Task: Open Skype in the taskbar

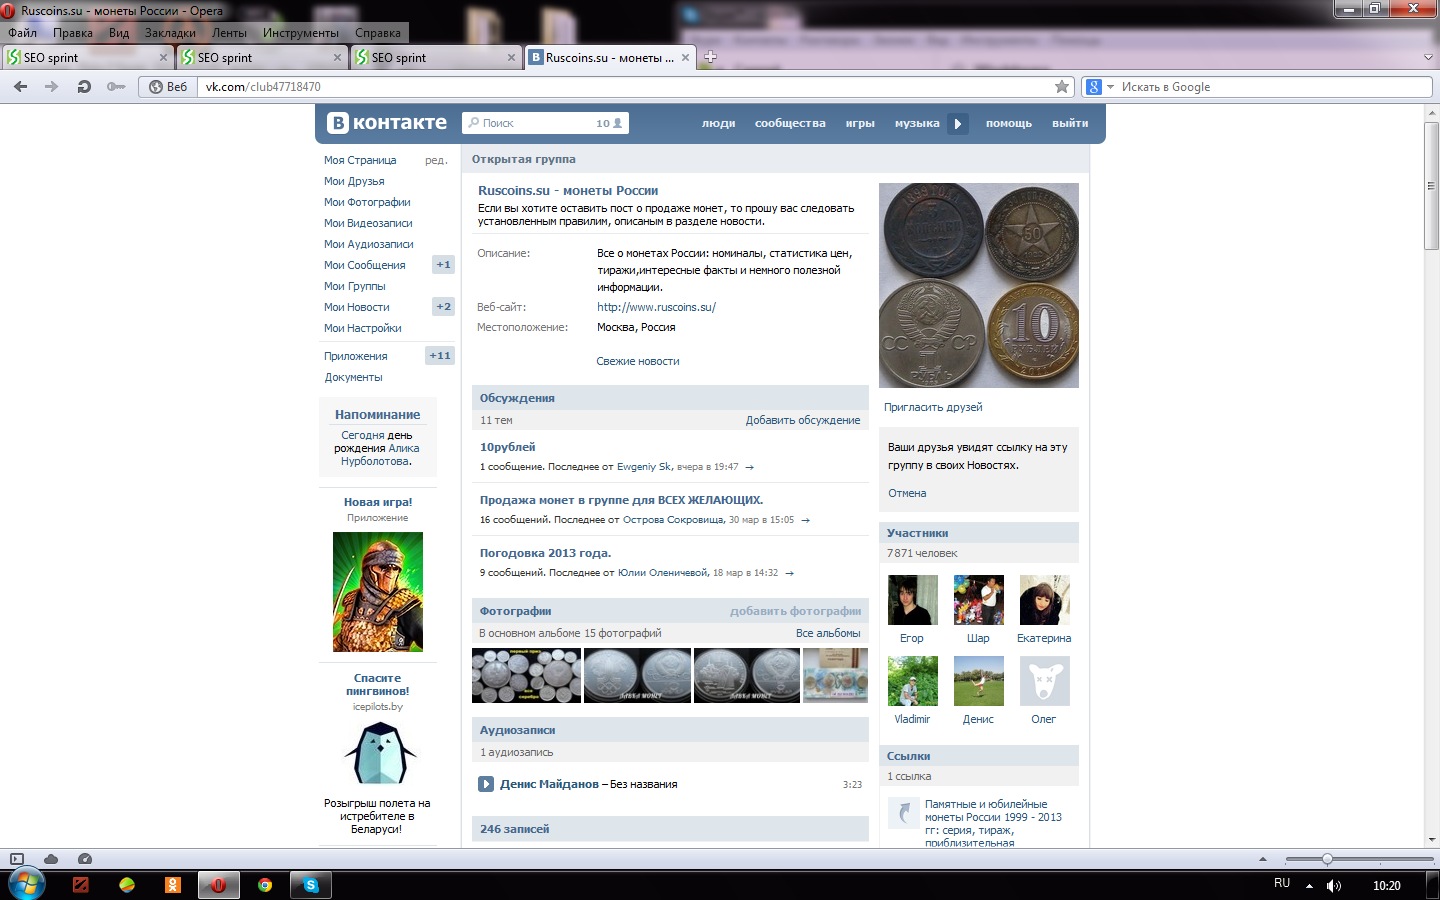Action: 311,885
